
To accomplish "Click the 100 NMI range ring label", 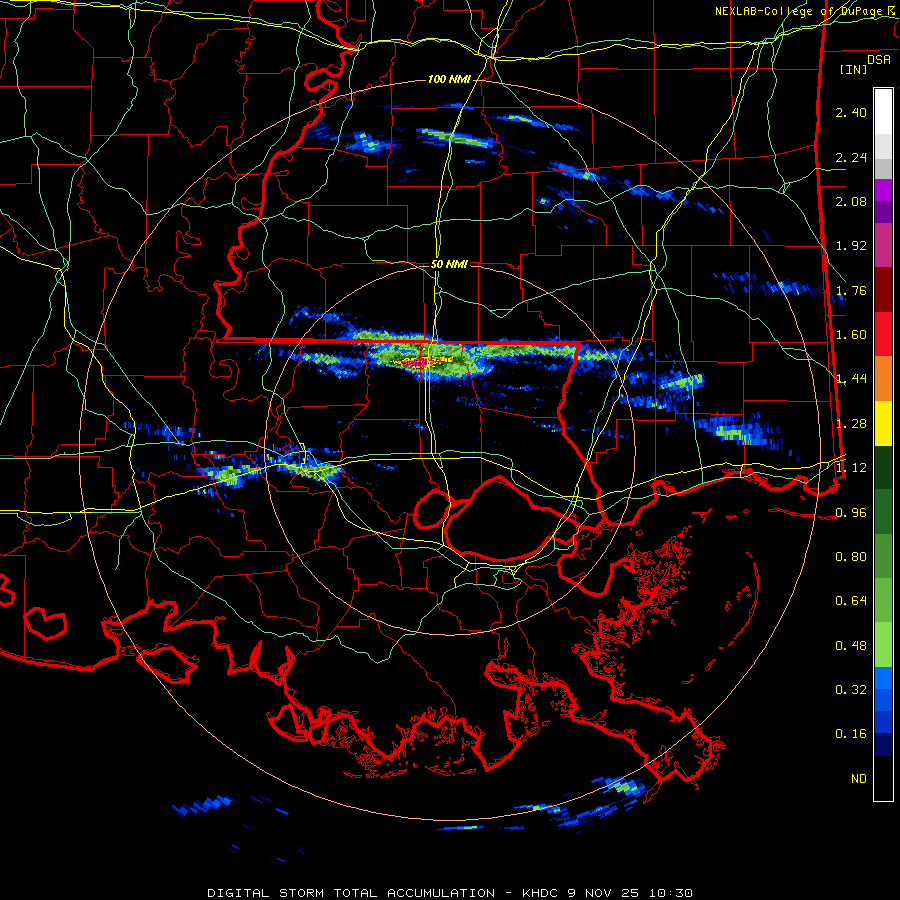I will (x=449, y=79).
